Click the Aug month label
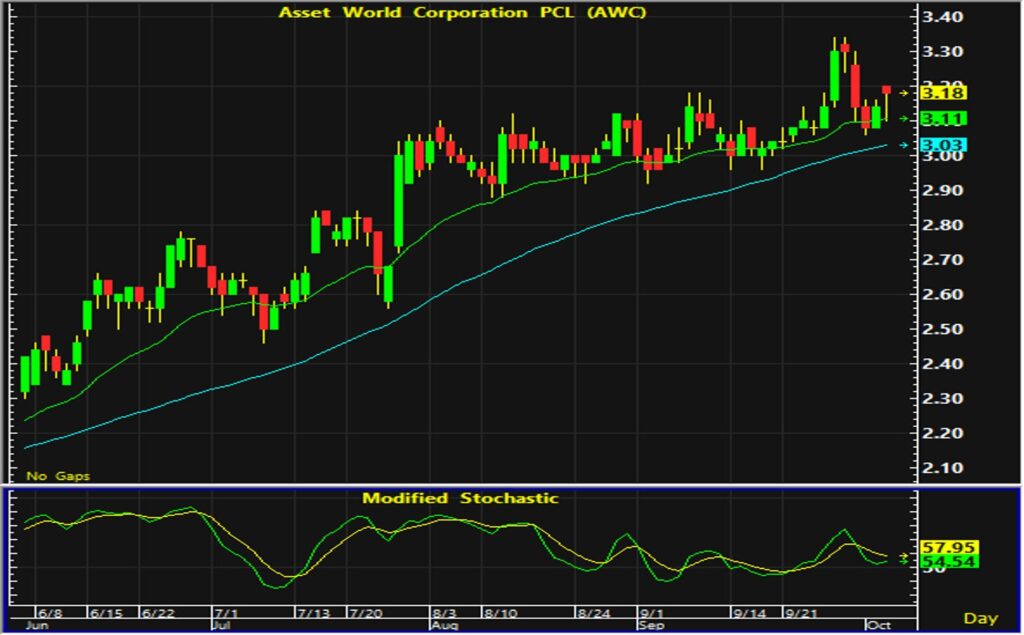The image size is (1024, 635). click(x=445, y=625)
